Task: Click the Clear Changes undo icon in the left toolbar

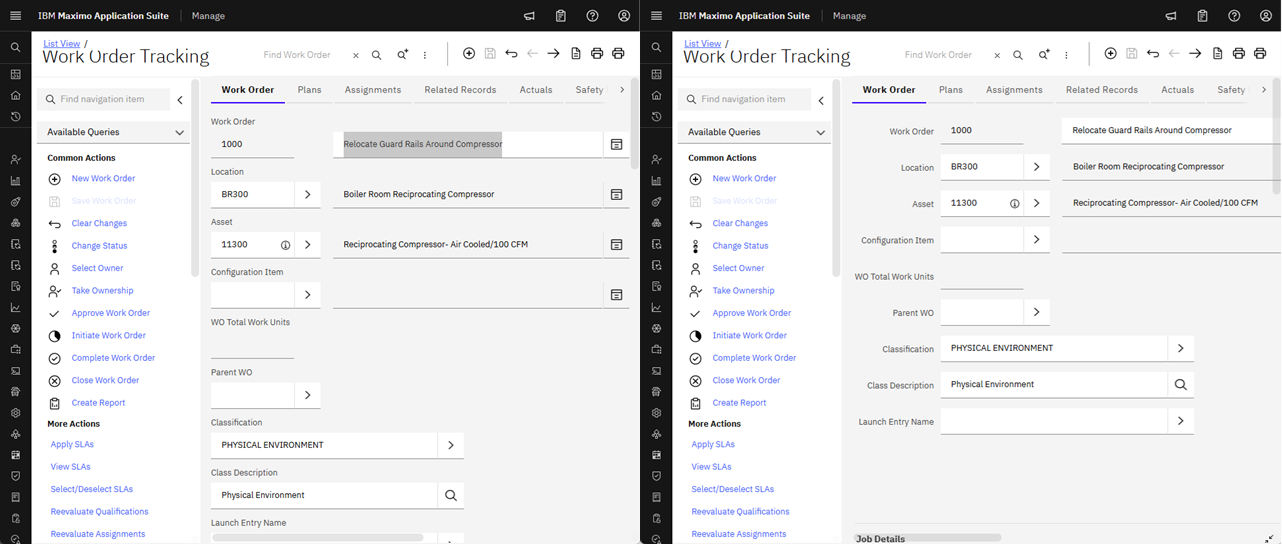Action: coord(511,54)
